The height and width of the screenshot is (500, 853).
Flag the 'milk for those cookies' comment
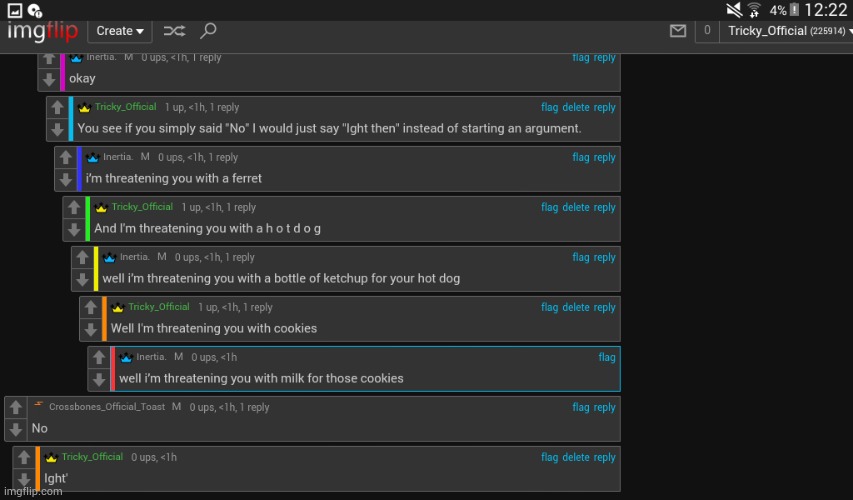[x=607, y=357]
